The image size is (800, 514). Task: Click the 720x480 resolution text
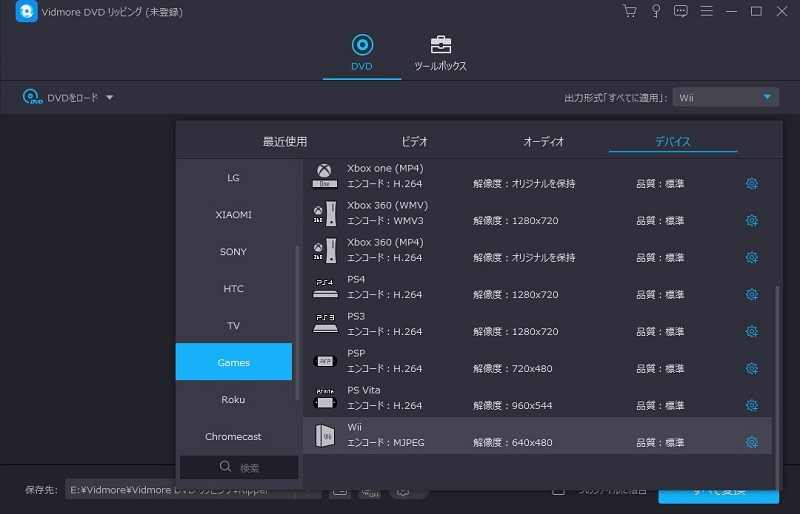tap(532, 369)
